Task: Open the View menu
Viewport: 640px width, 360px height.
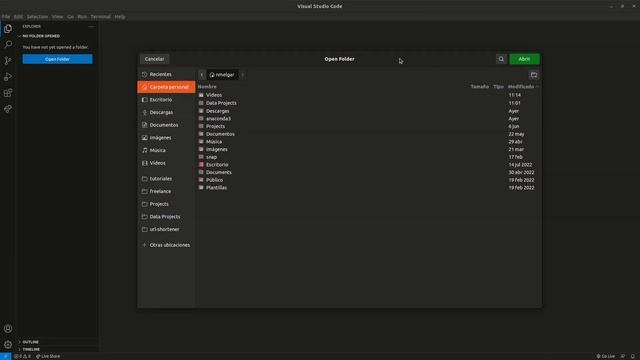Action: coord(58,17)
